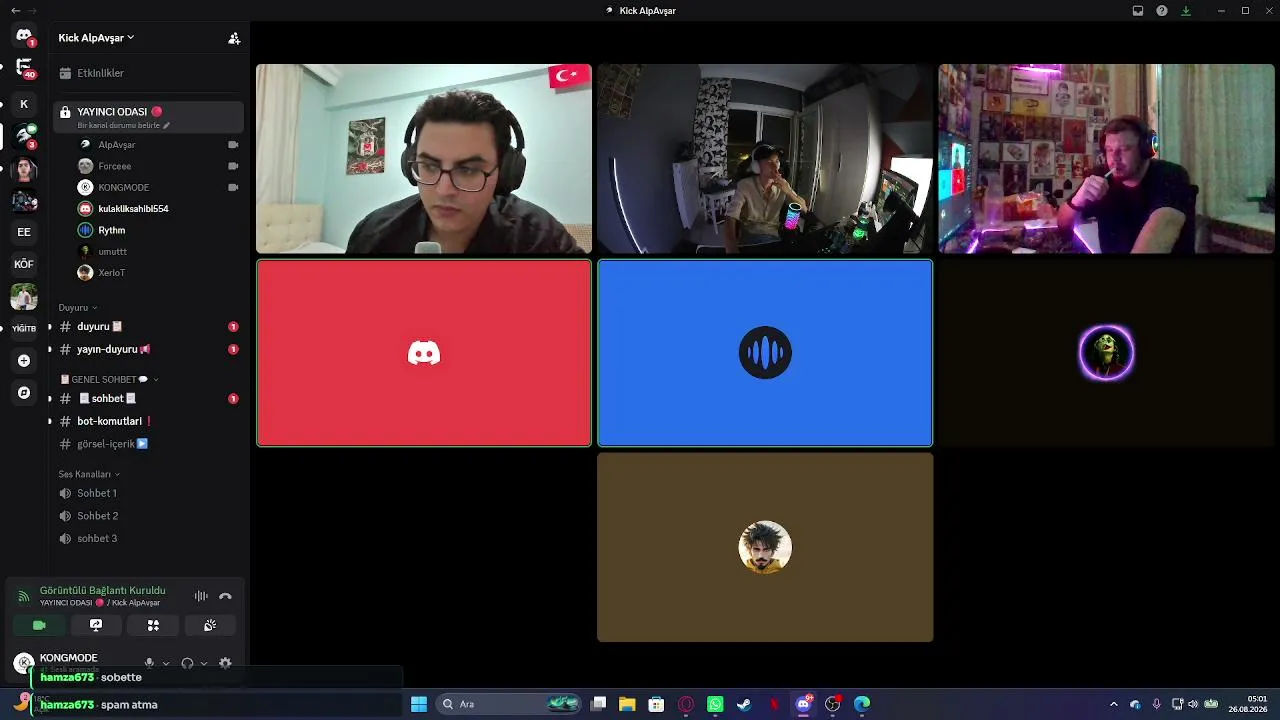1280x720 pixels.
Task: Open the soundboard button
Action: click(x=210, y=625)
